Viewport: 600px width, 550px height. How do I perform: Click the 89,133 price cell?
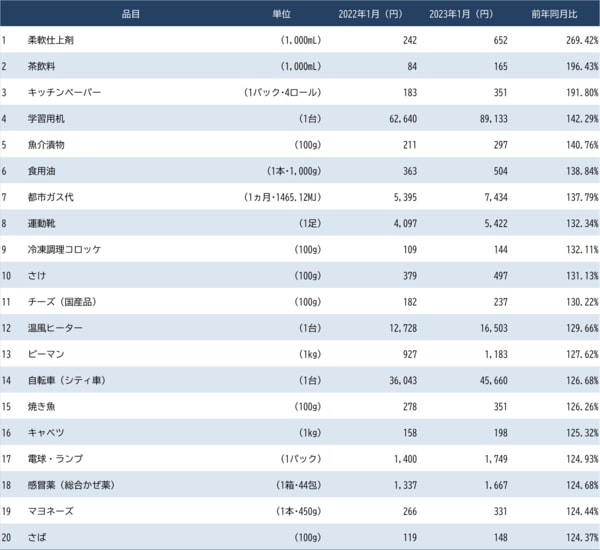pyautogui.click(x=494, y=119)
